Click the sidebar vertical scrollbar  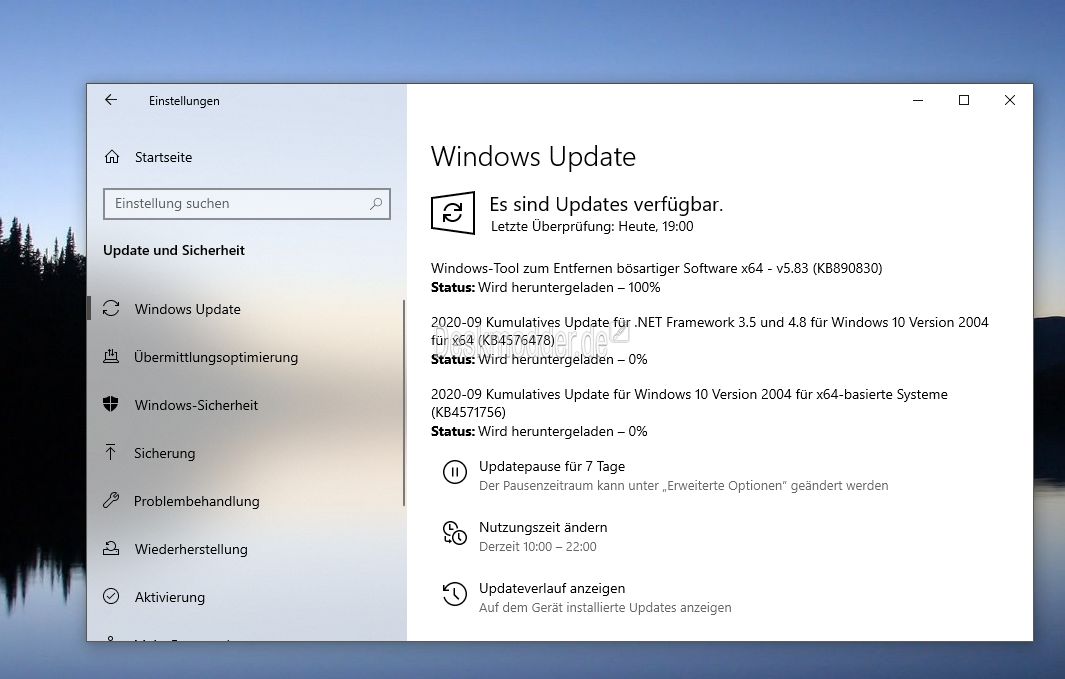click(404, 403)
